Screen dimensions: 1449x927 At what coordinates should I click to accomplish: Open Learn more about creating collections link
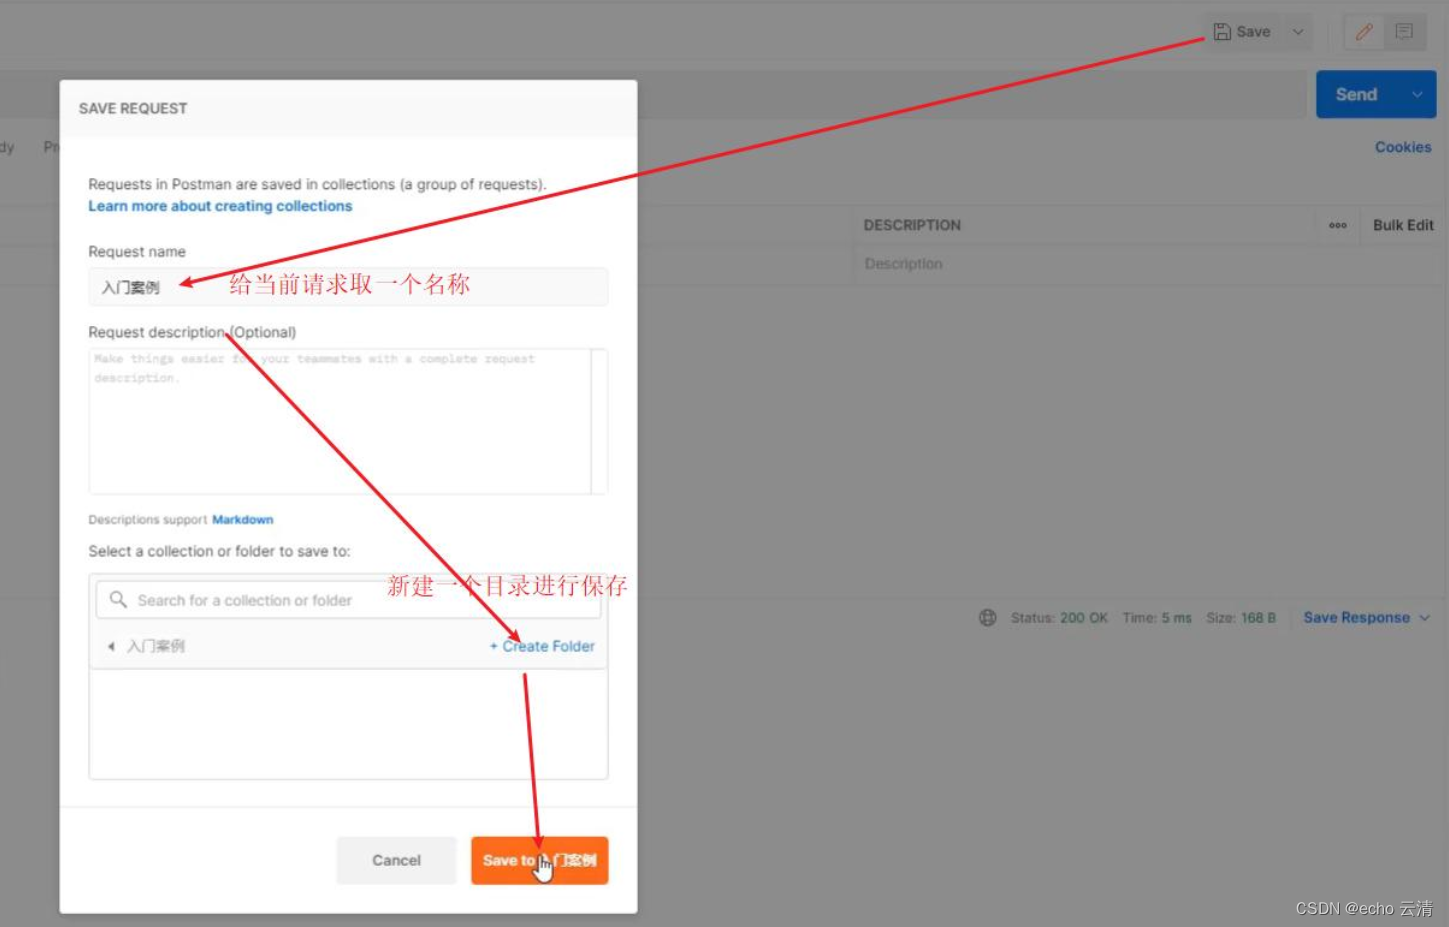tap(220, 206)
